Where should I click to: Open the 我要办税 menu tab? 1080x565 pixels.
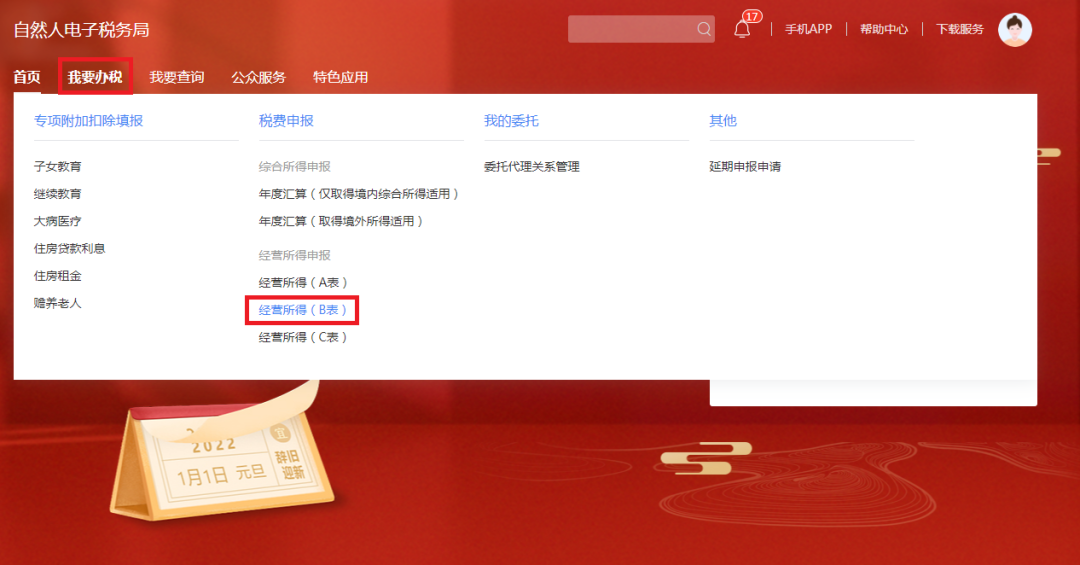coord(95,76)
